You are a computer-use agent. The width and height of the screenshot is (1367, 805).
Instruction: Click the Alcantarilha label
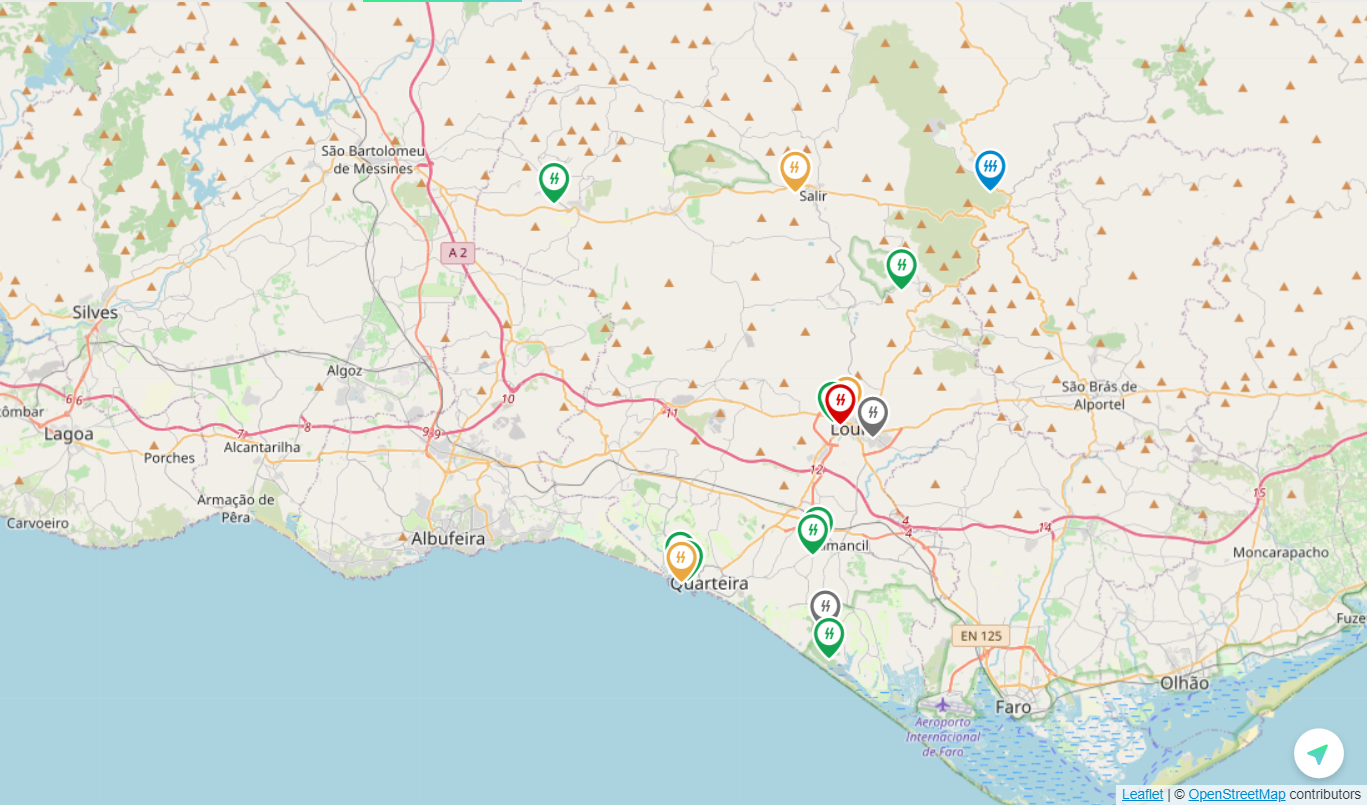[262, 447]
